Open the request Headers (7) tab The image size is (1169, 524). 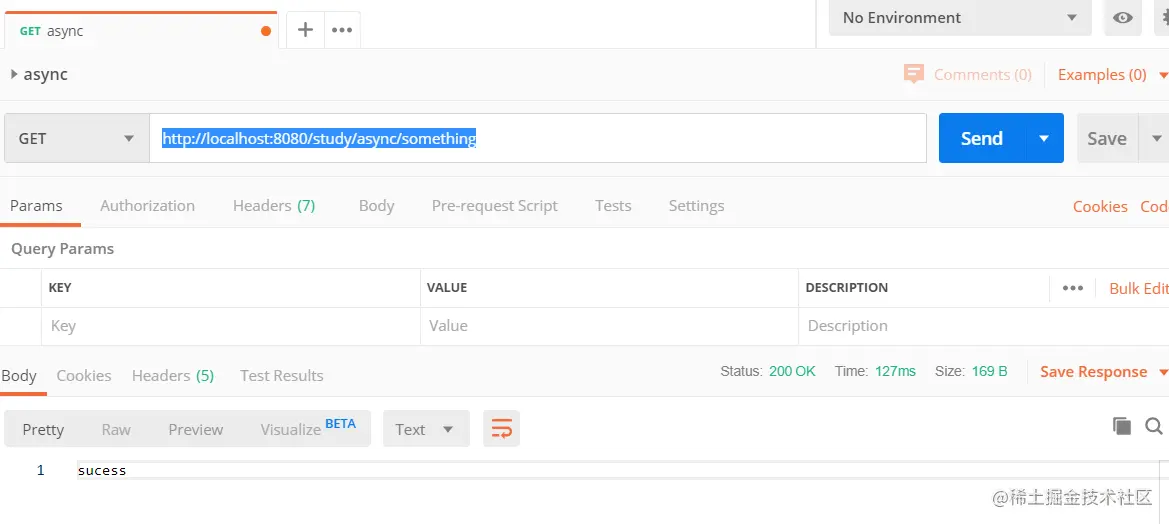point(274,206)
